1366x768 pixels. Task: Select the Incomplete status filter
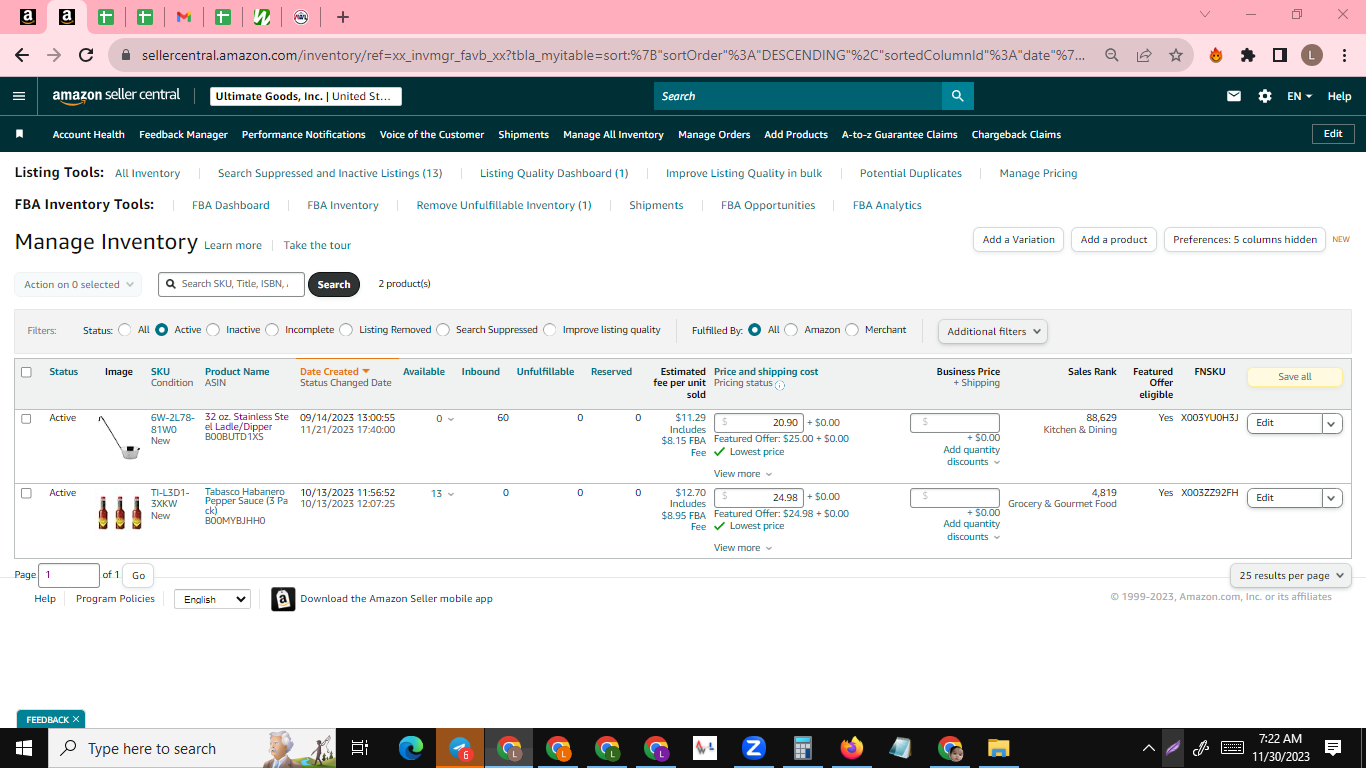coord(272,329)
